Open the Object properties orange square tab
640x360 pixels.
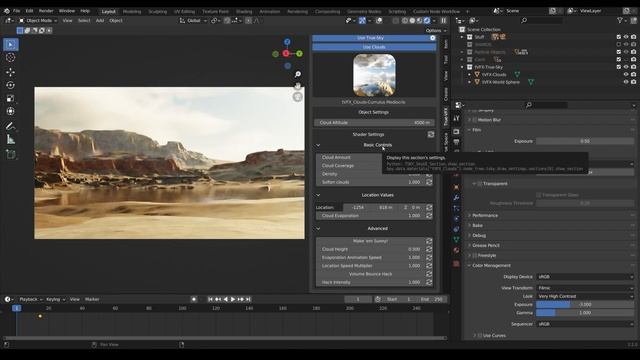coord(456,187)
